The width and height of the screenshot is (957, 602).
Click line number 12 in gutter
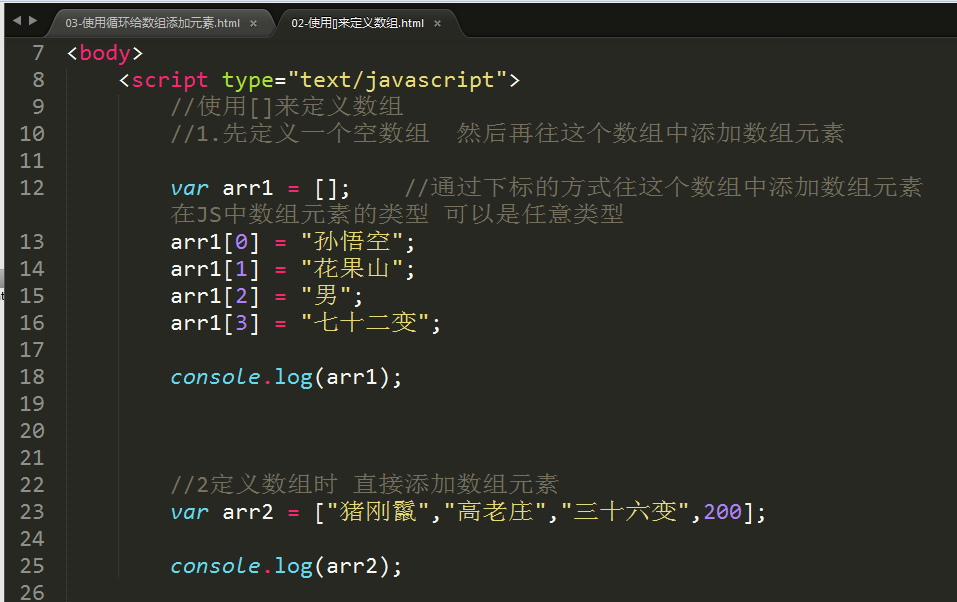tap(32, 187)
